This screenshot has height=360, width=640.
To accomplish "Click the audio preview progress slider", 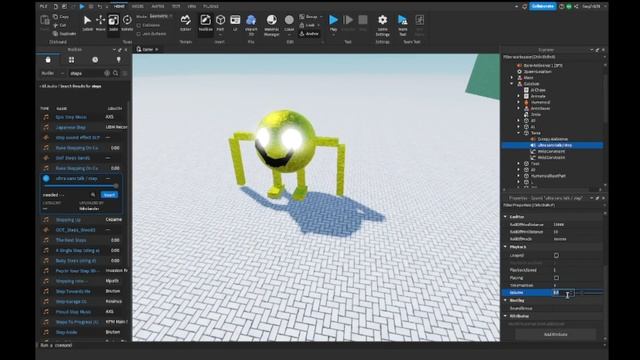I will [80, 186].
